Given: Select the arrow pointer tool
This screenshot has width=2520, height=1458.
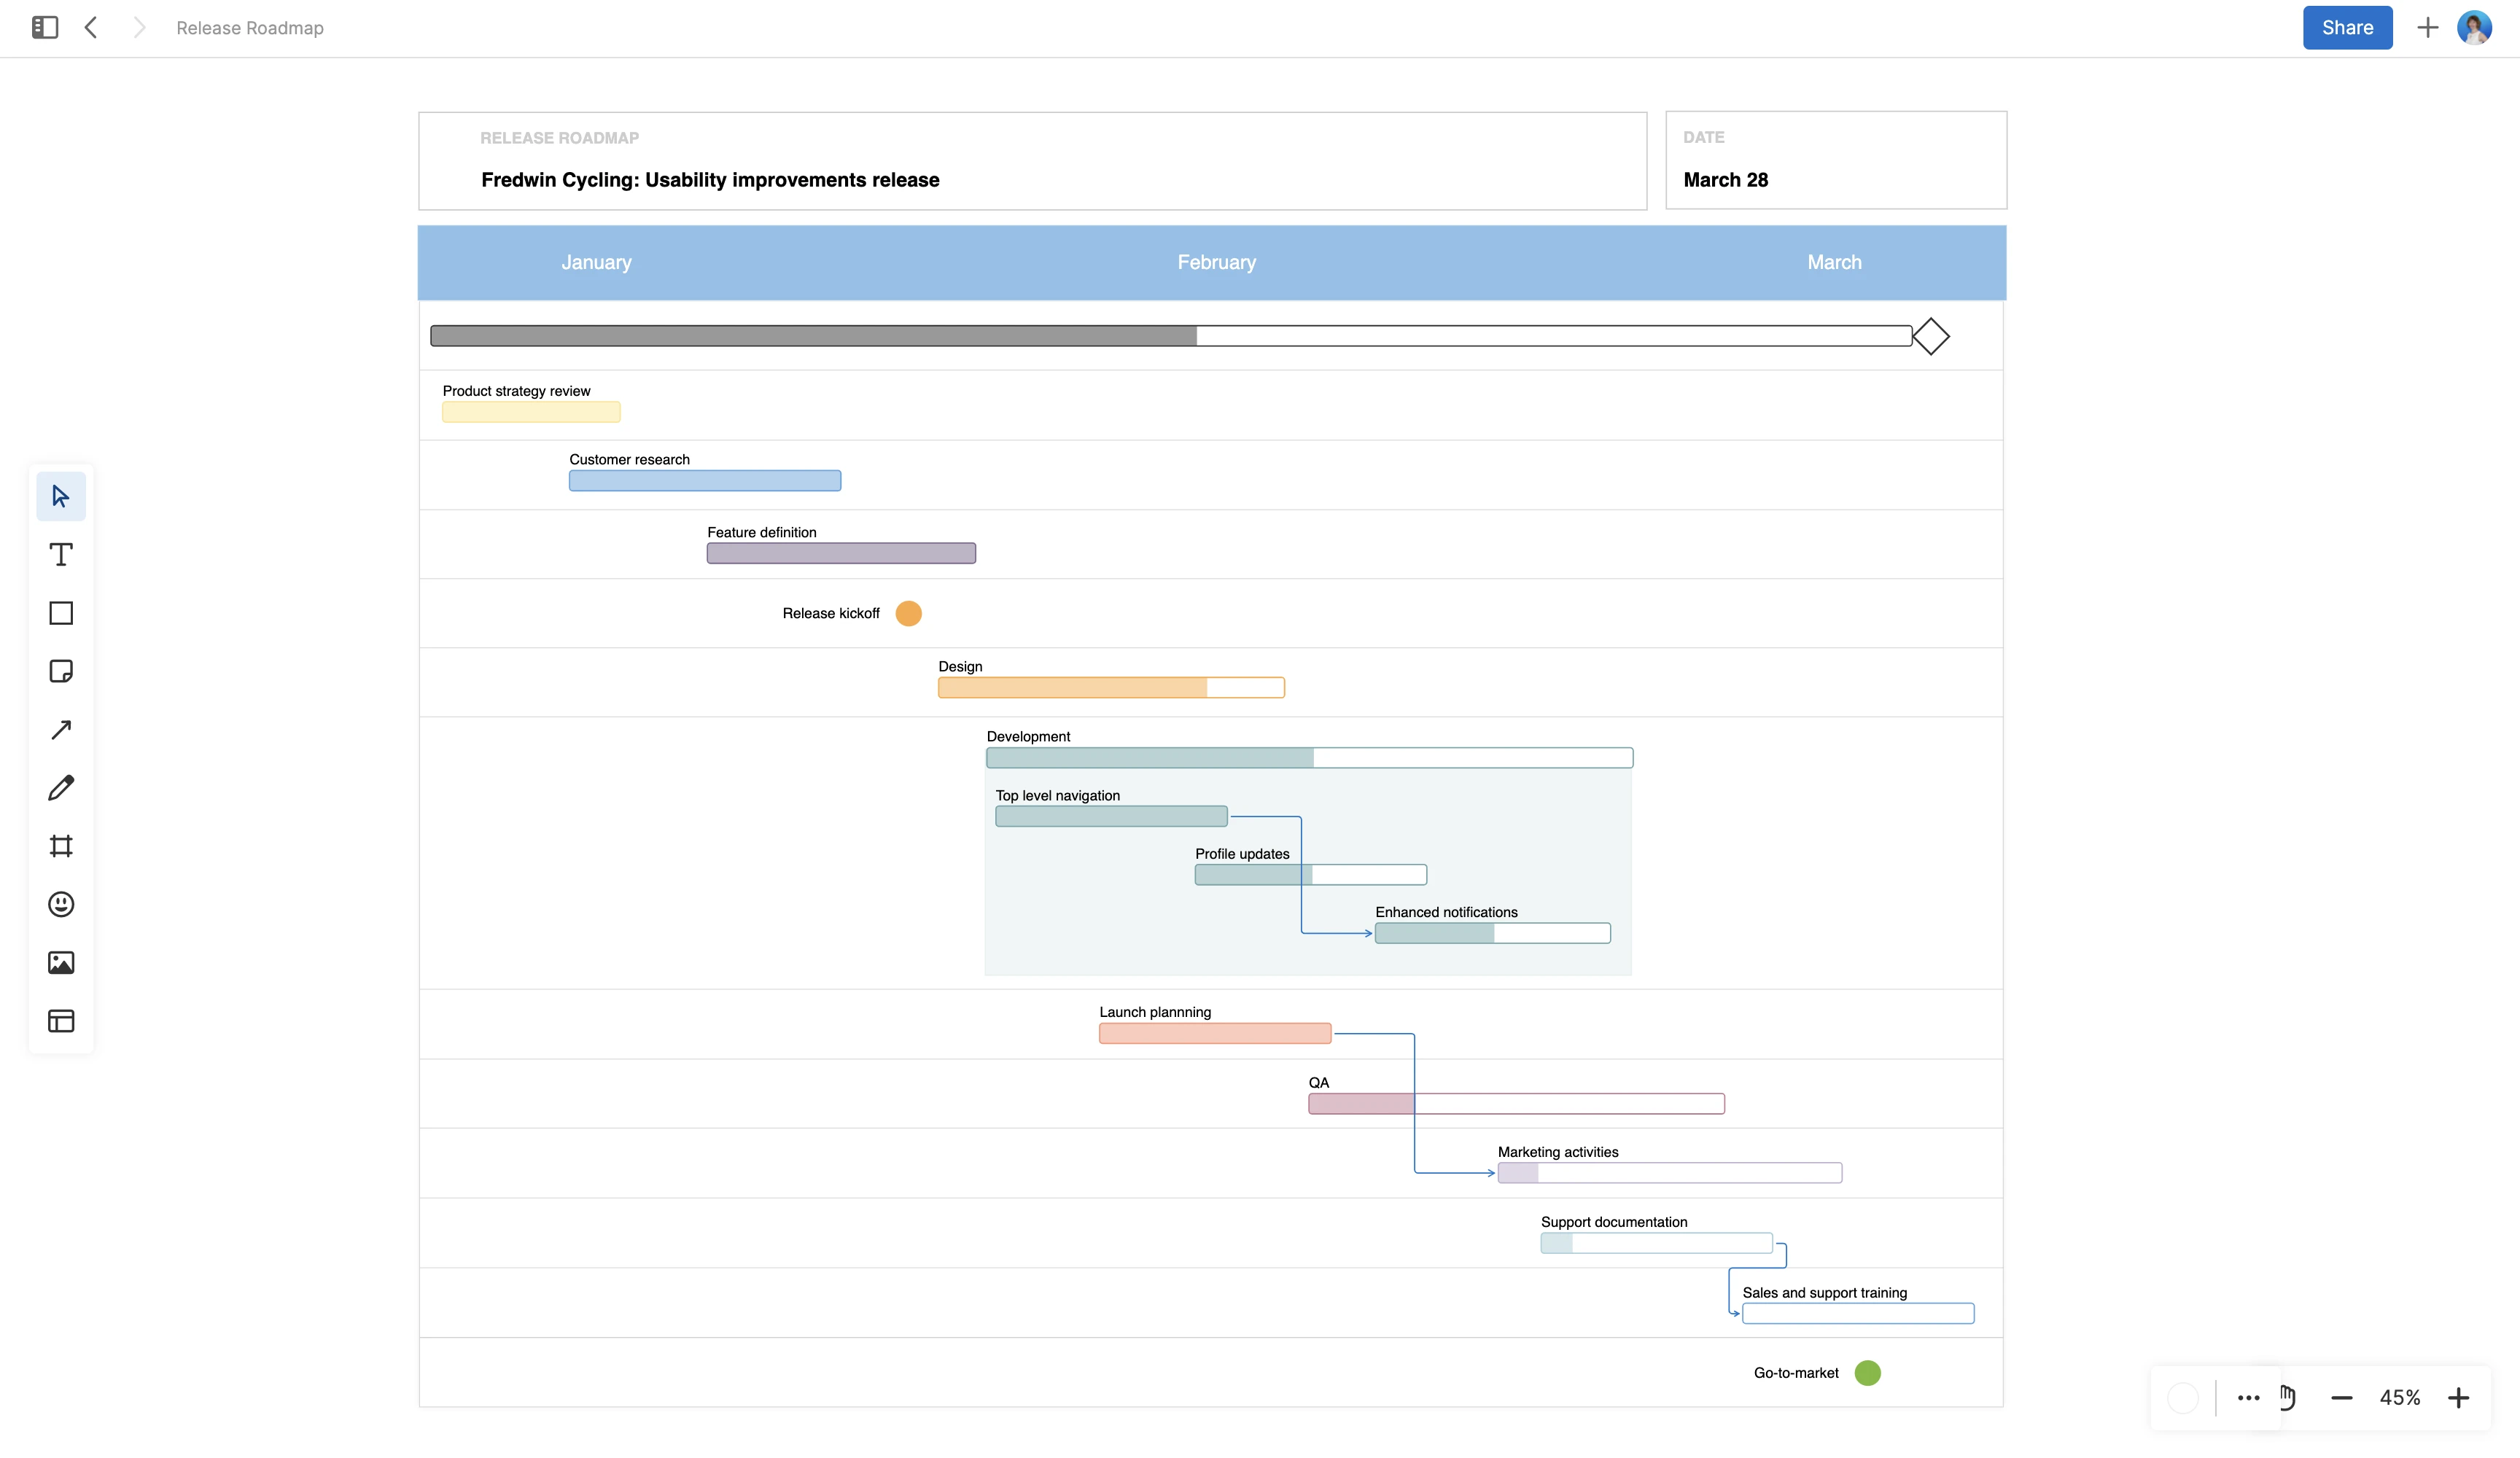Looking at the screenshot, I should click(61, 496).
